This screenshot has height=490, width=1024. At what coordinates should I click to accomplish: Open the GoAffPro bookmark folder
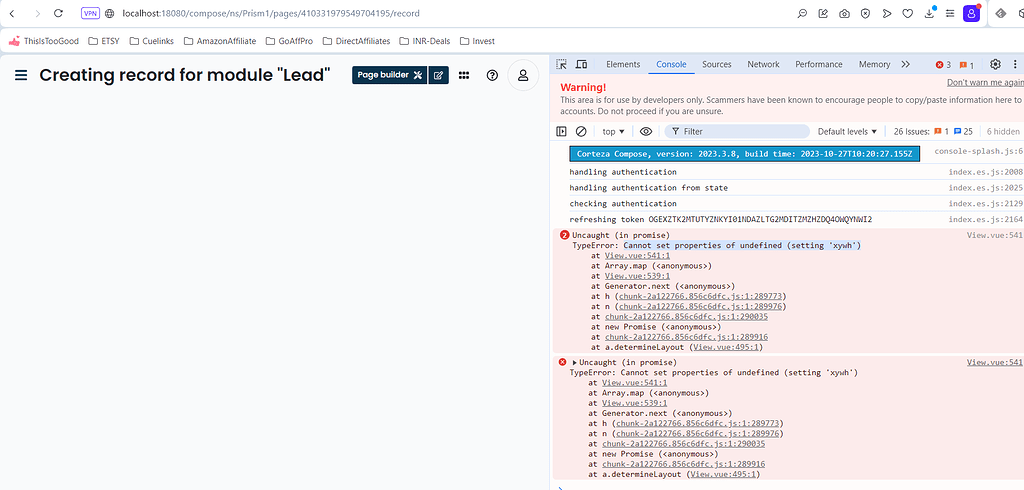pos(289,41)
